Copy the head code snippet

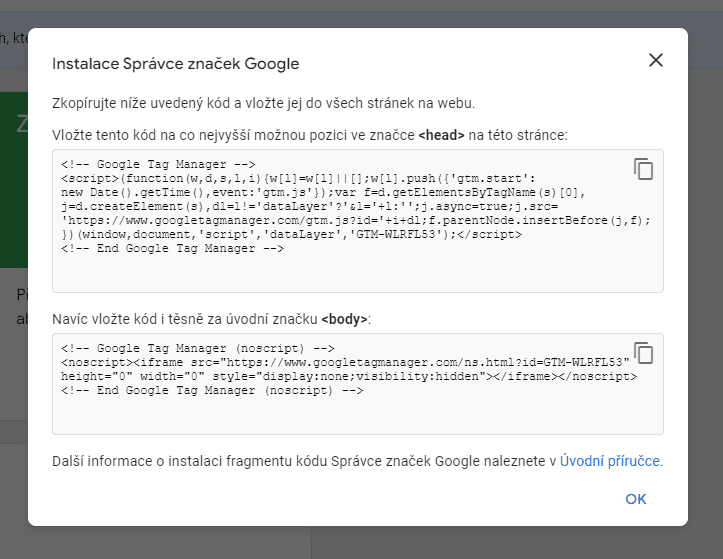tap(643, 169)
